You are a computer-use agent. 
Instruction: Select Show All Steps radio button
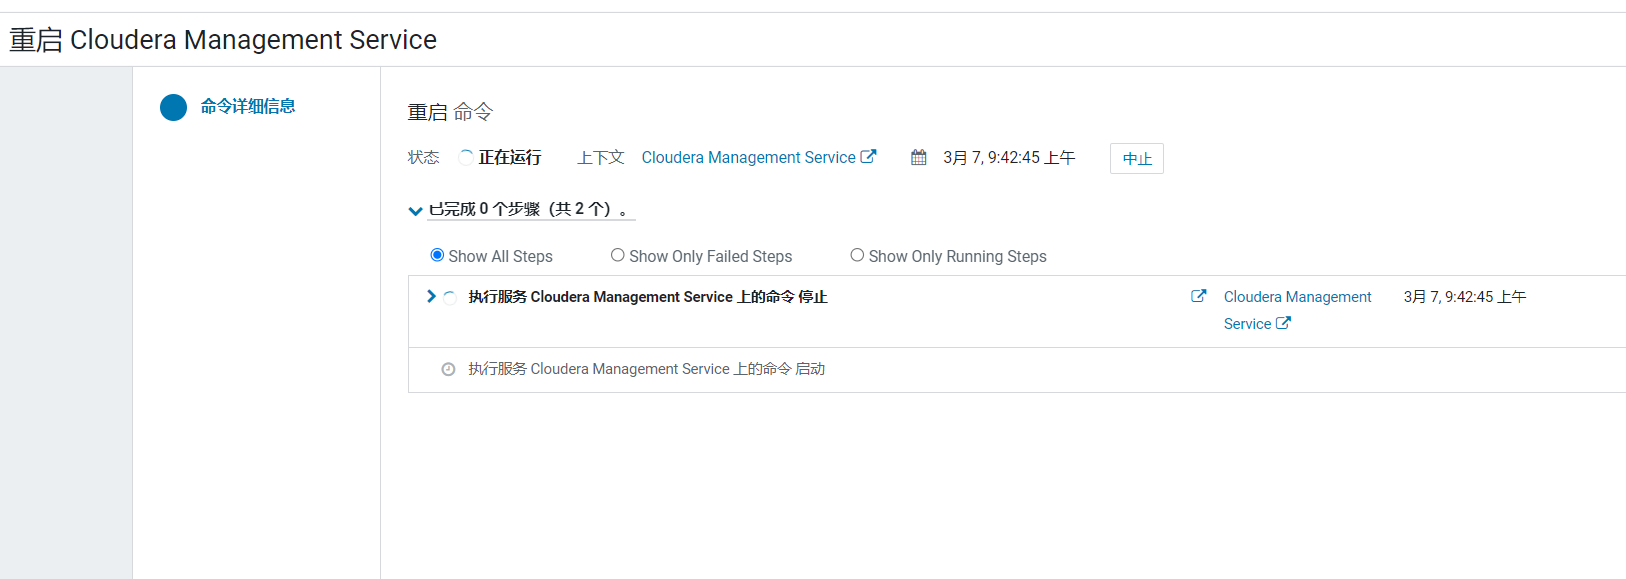(x=437, y=255)
